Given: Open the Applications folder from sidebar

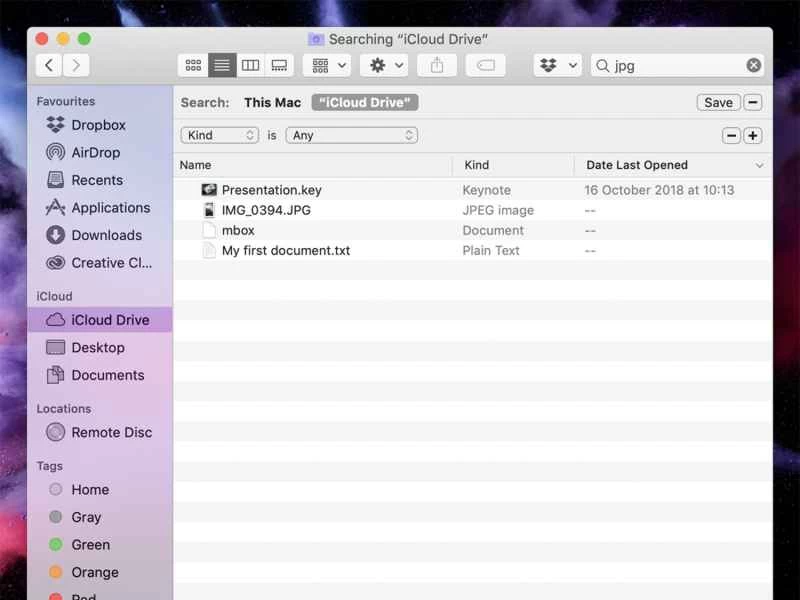Looking at the screenshot, I should click(x=100, y=208).
